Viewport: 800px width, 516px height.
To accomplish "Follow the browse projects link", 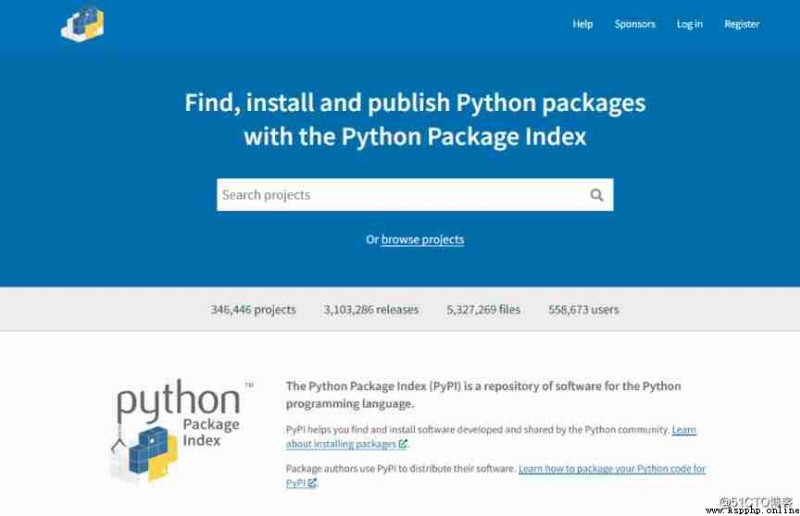I will pos(422,240).
